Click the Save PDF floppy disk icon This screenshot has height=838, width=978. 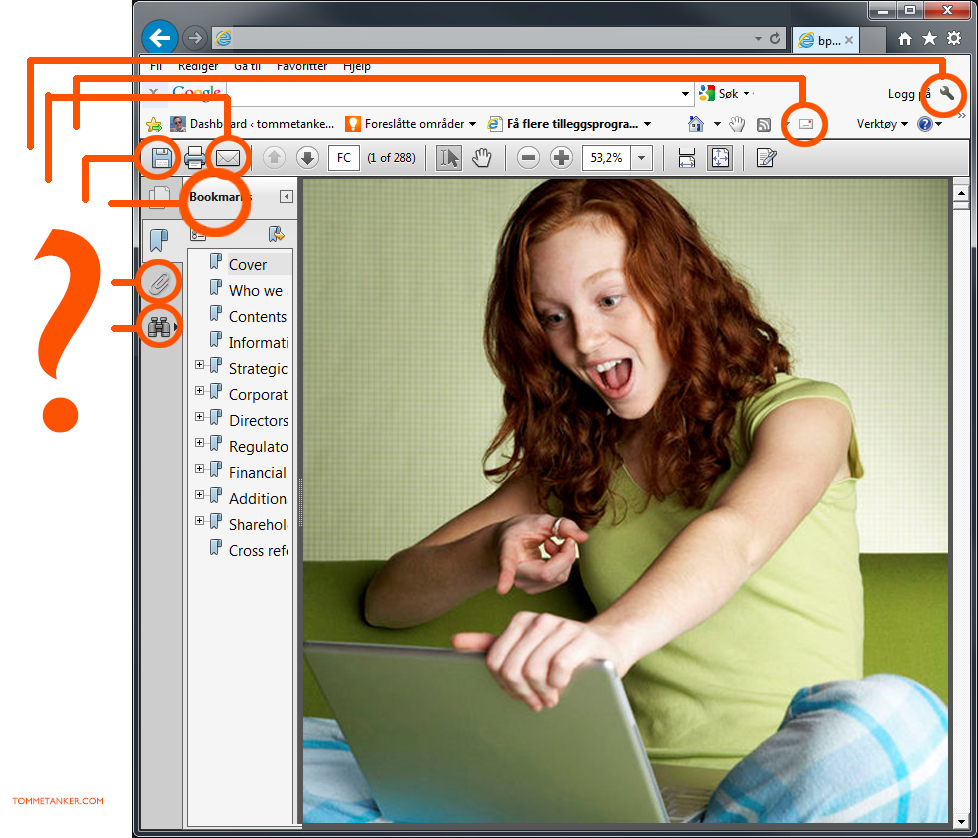pos(161,157)
